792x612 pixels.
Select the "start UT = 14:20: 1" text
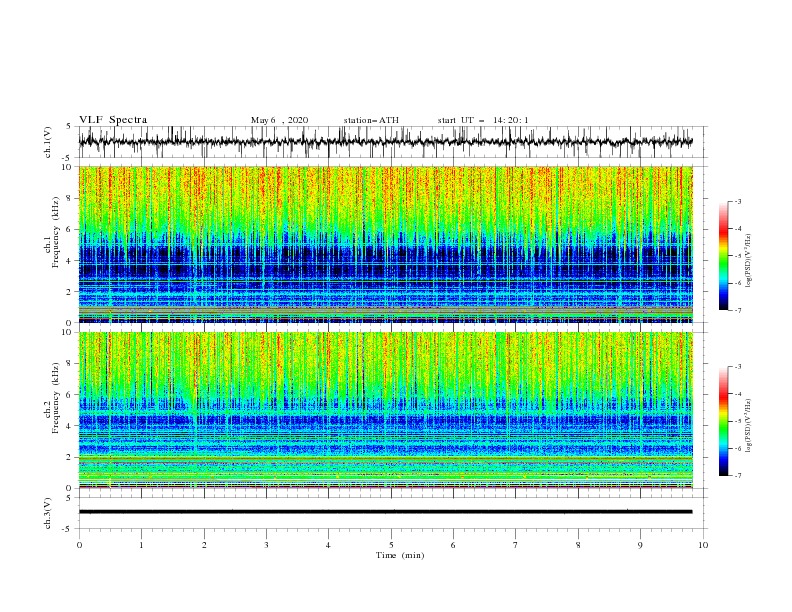[x=482, y=120]
